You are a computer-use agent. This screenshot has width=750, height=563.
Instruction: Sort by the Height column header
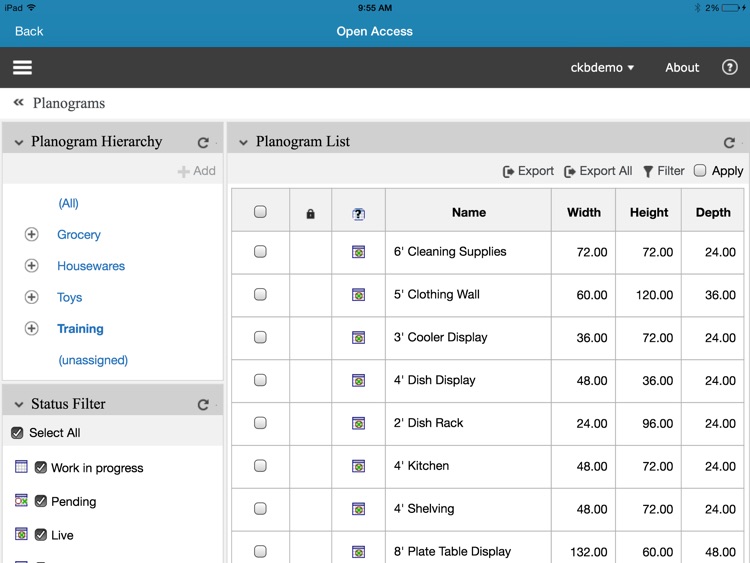[649, 212]
